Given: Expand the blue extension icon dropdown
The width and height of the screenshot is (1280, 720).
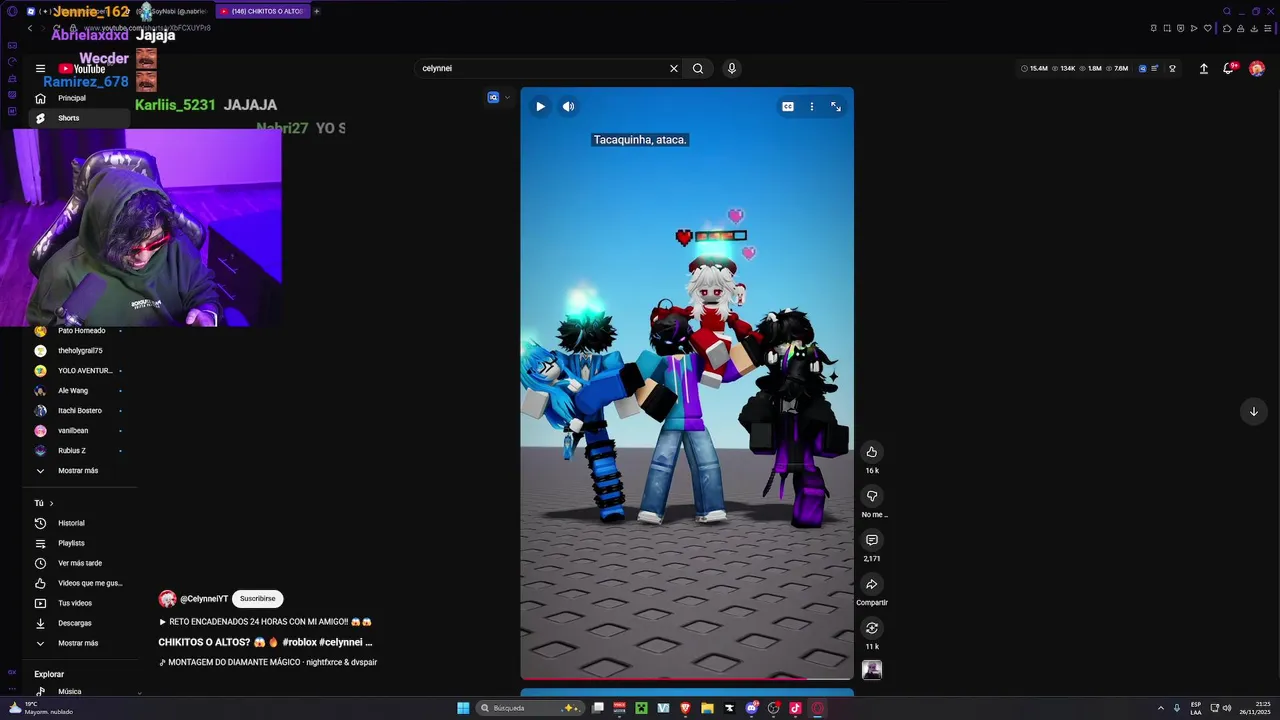Looking at the screenshot, I should [507, 97].
